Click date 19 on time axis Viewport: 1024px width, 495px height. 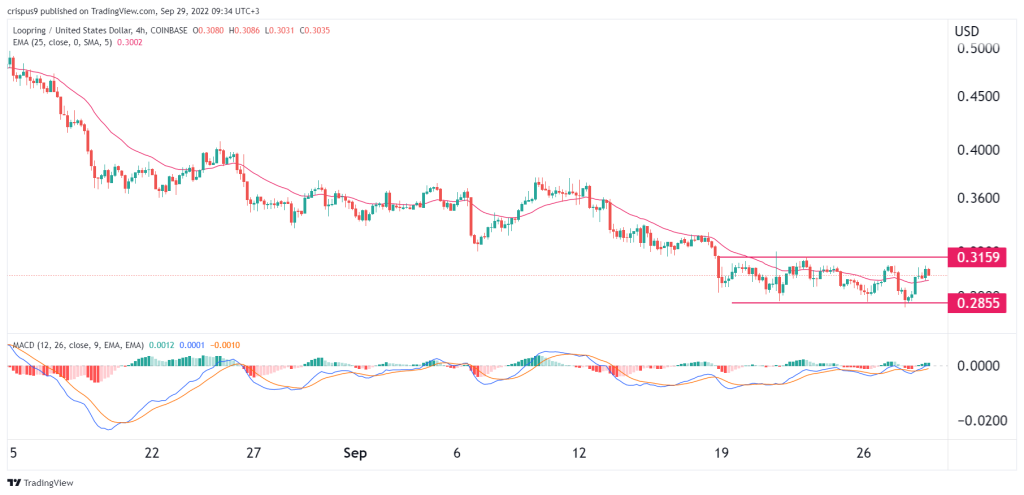[x=719, y=452]
